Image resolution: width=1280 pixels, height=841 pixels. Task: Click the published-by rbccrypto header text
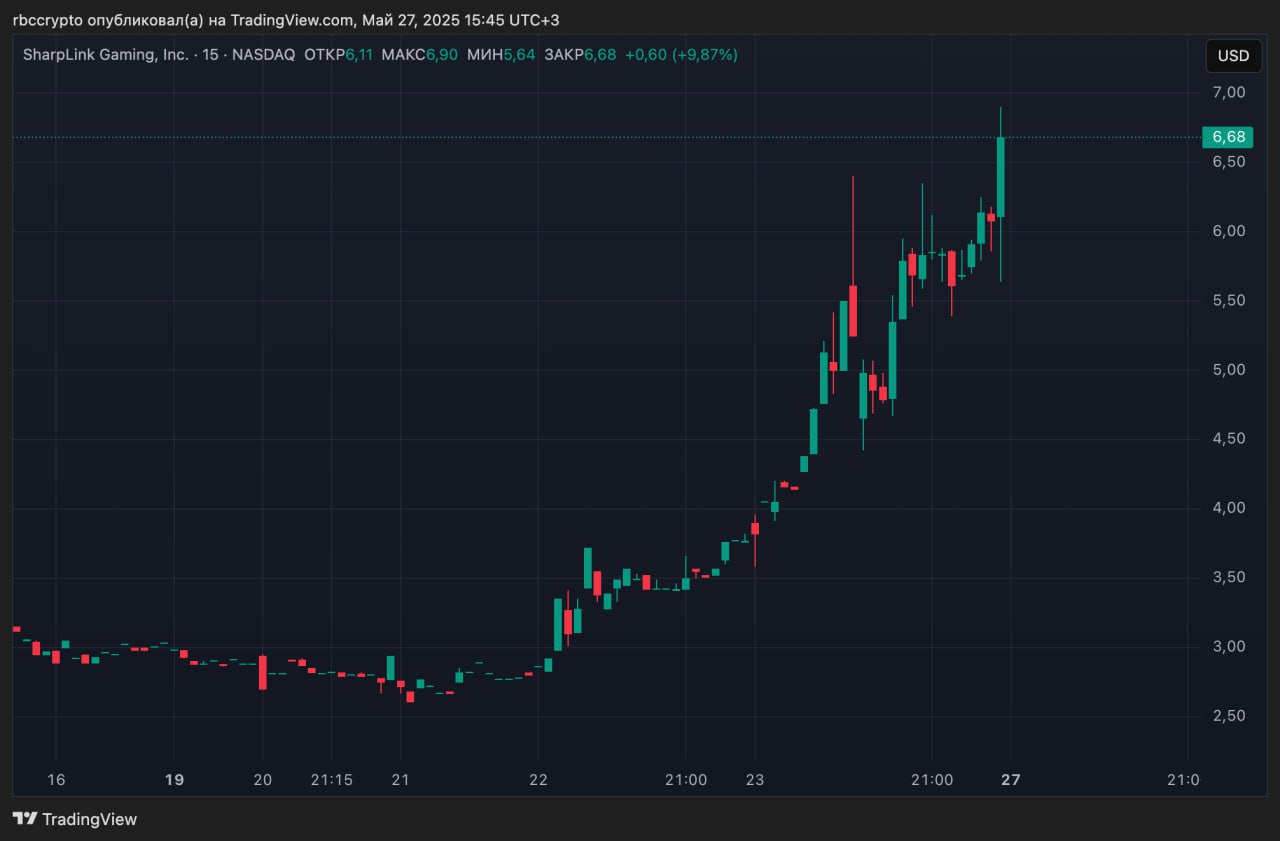point(286,20)
